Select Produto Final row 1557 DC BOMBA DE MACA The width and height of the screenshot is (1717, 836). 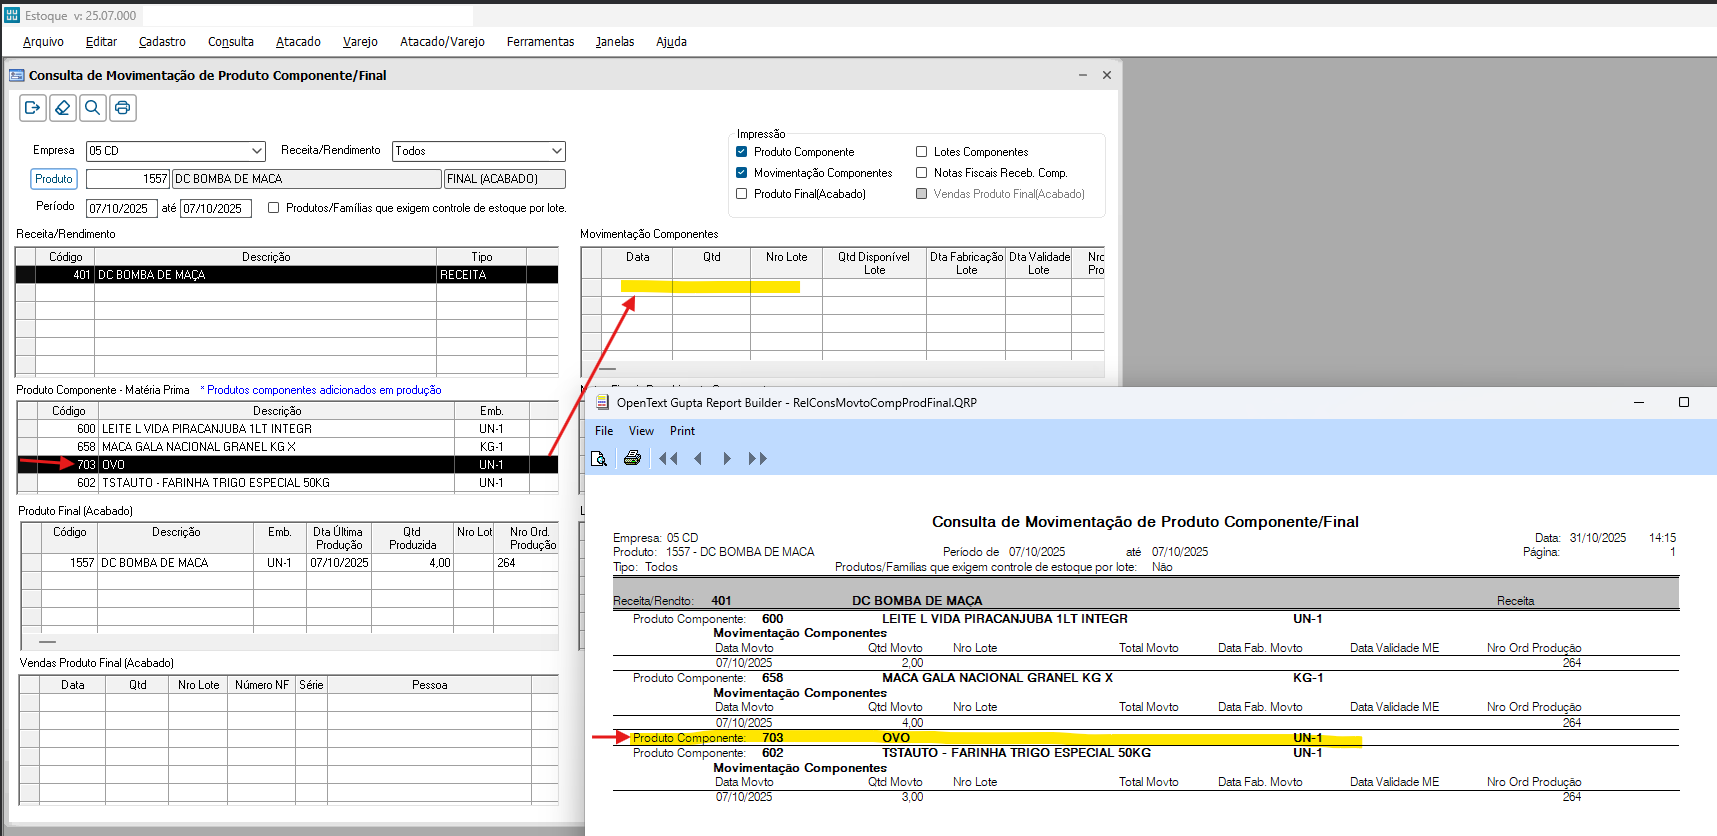290,563
